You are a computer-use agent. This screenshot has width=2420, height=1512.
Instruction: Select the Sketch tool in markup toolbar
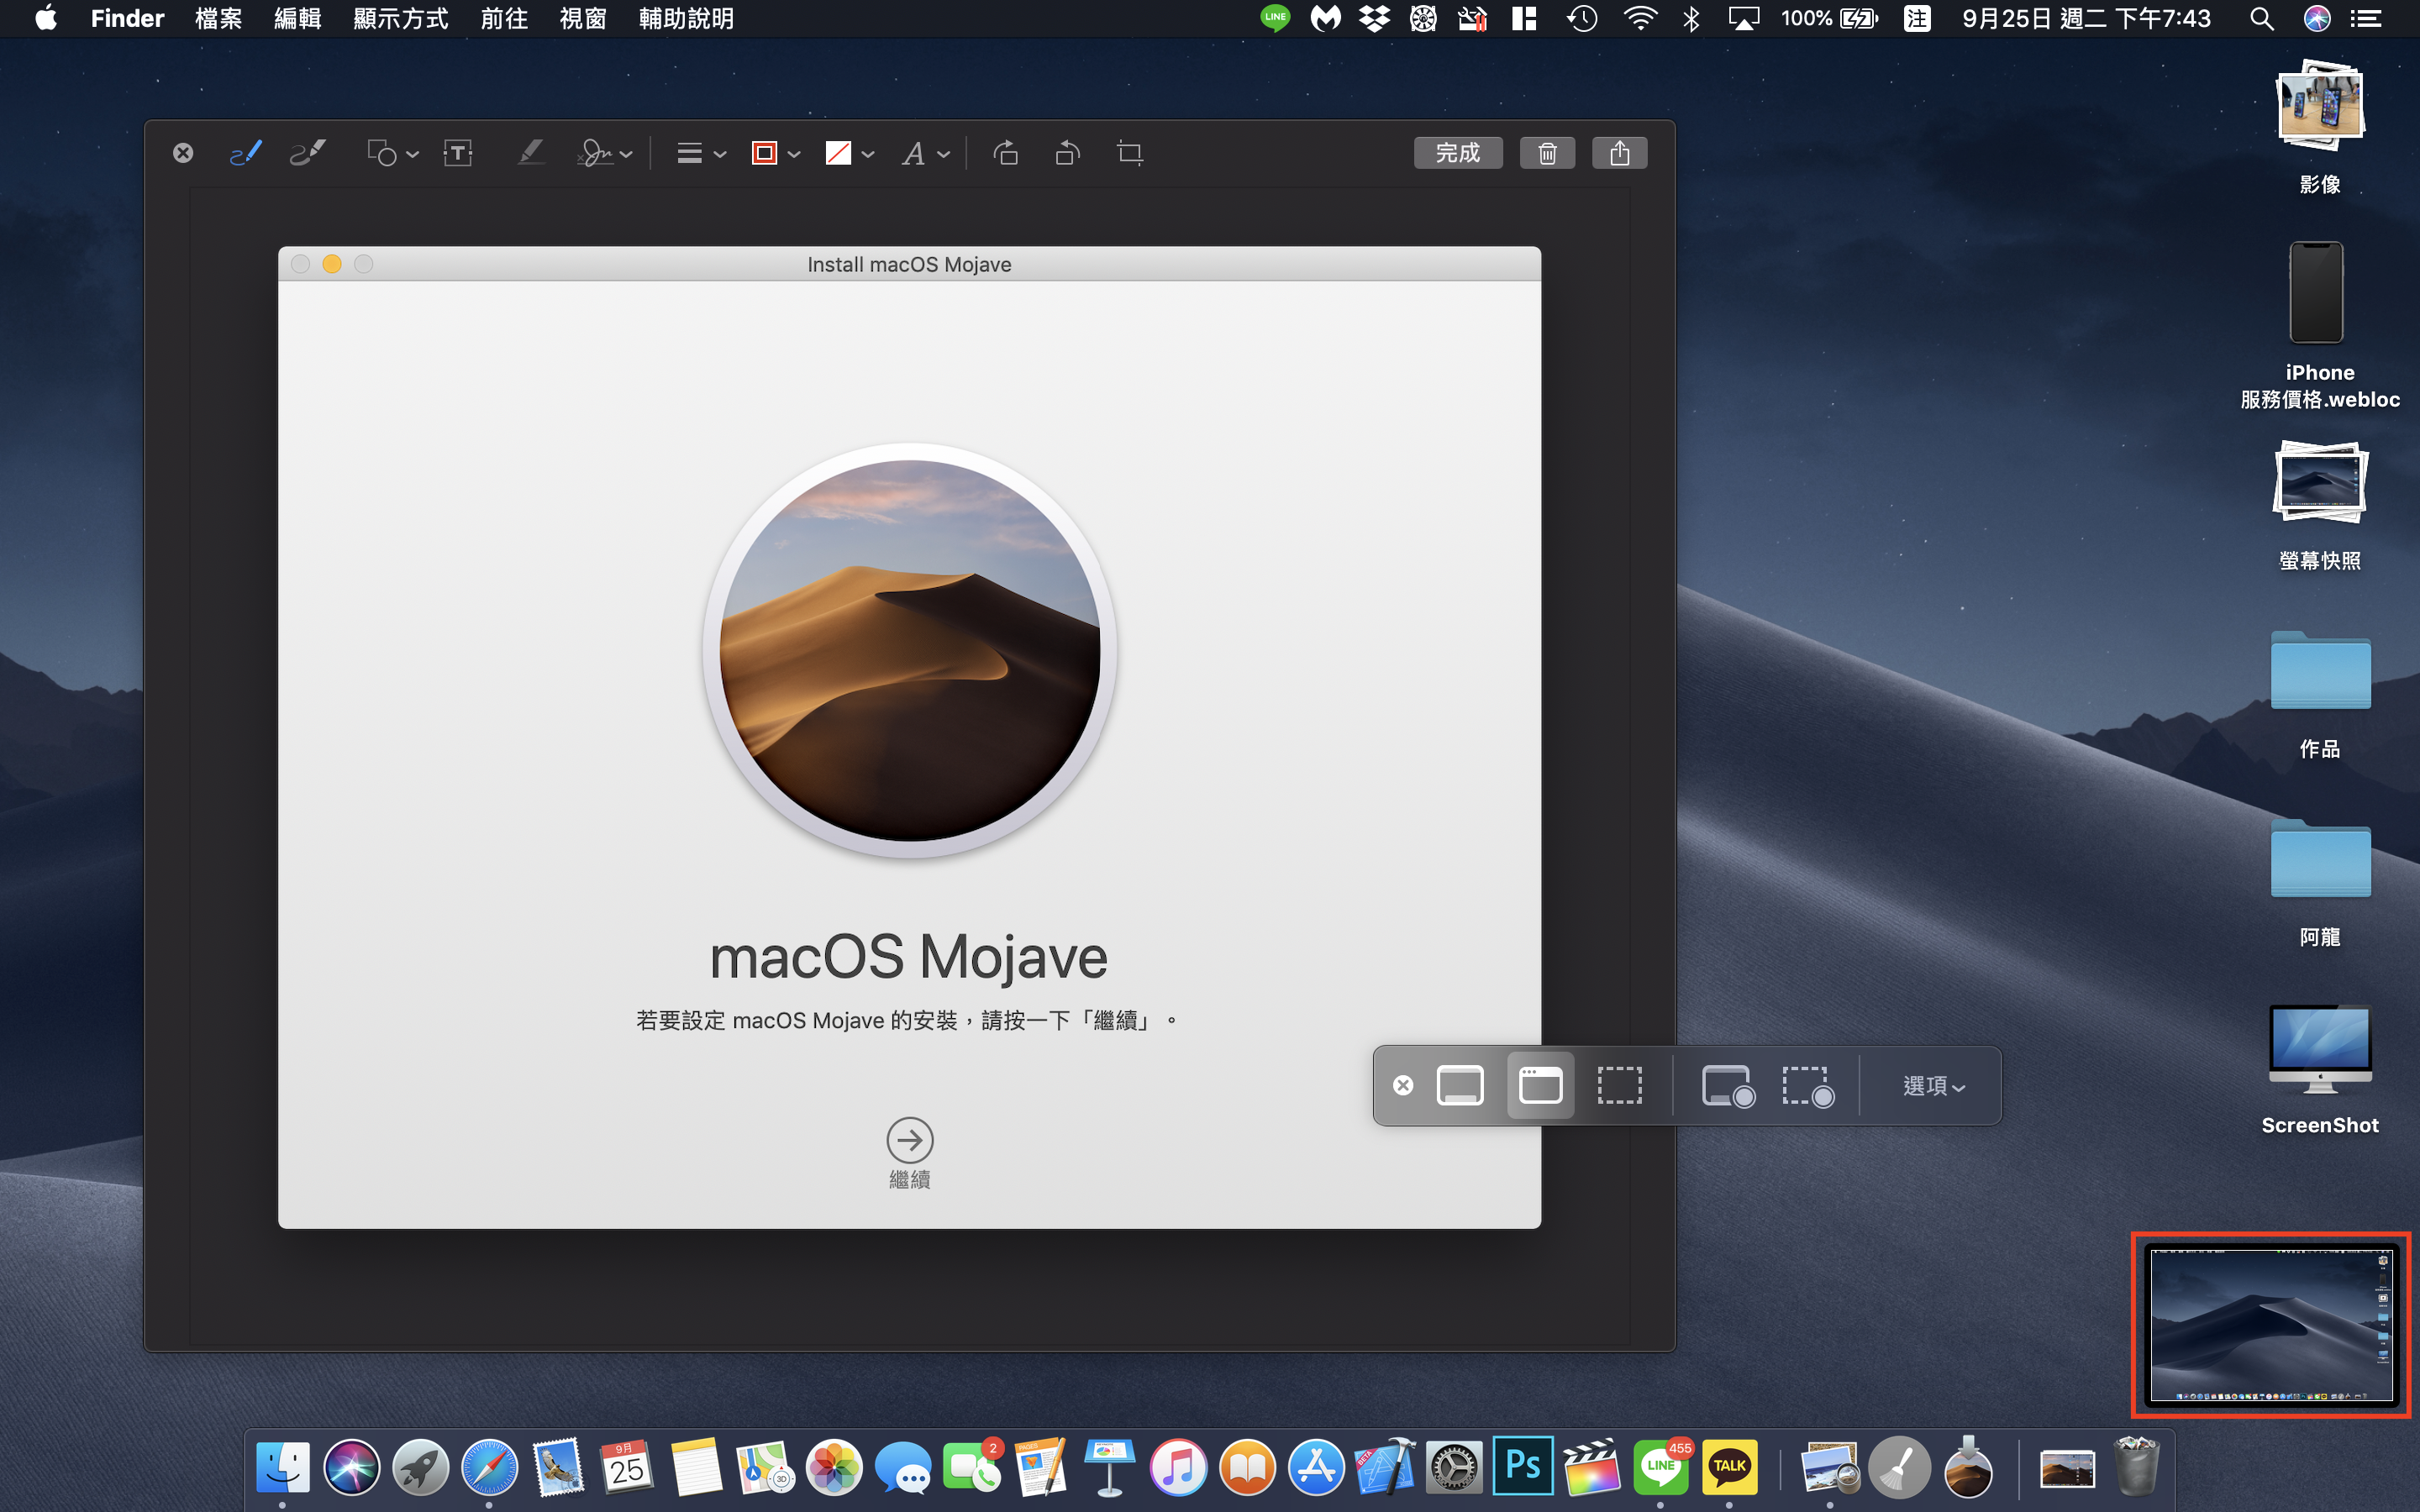[245, 153]
